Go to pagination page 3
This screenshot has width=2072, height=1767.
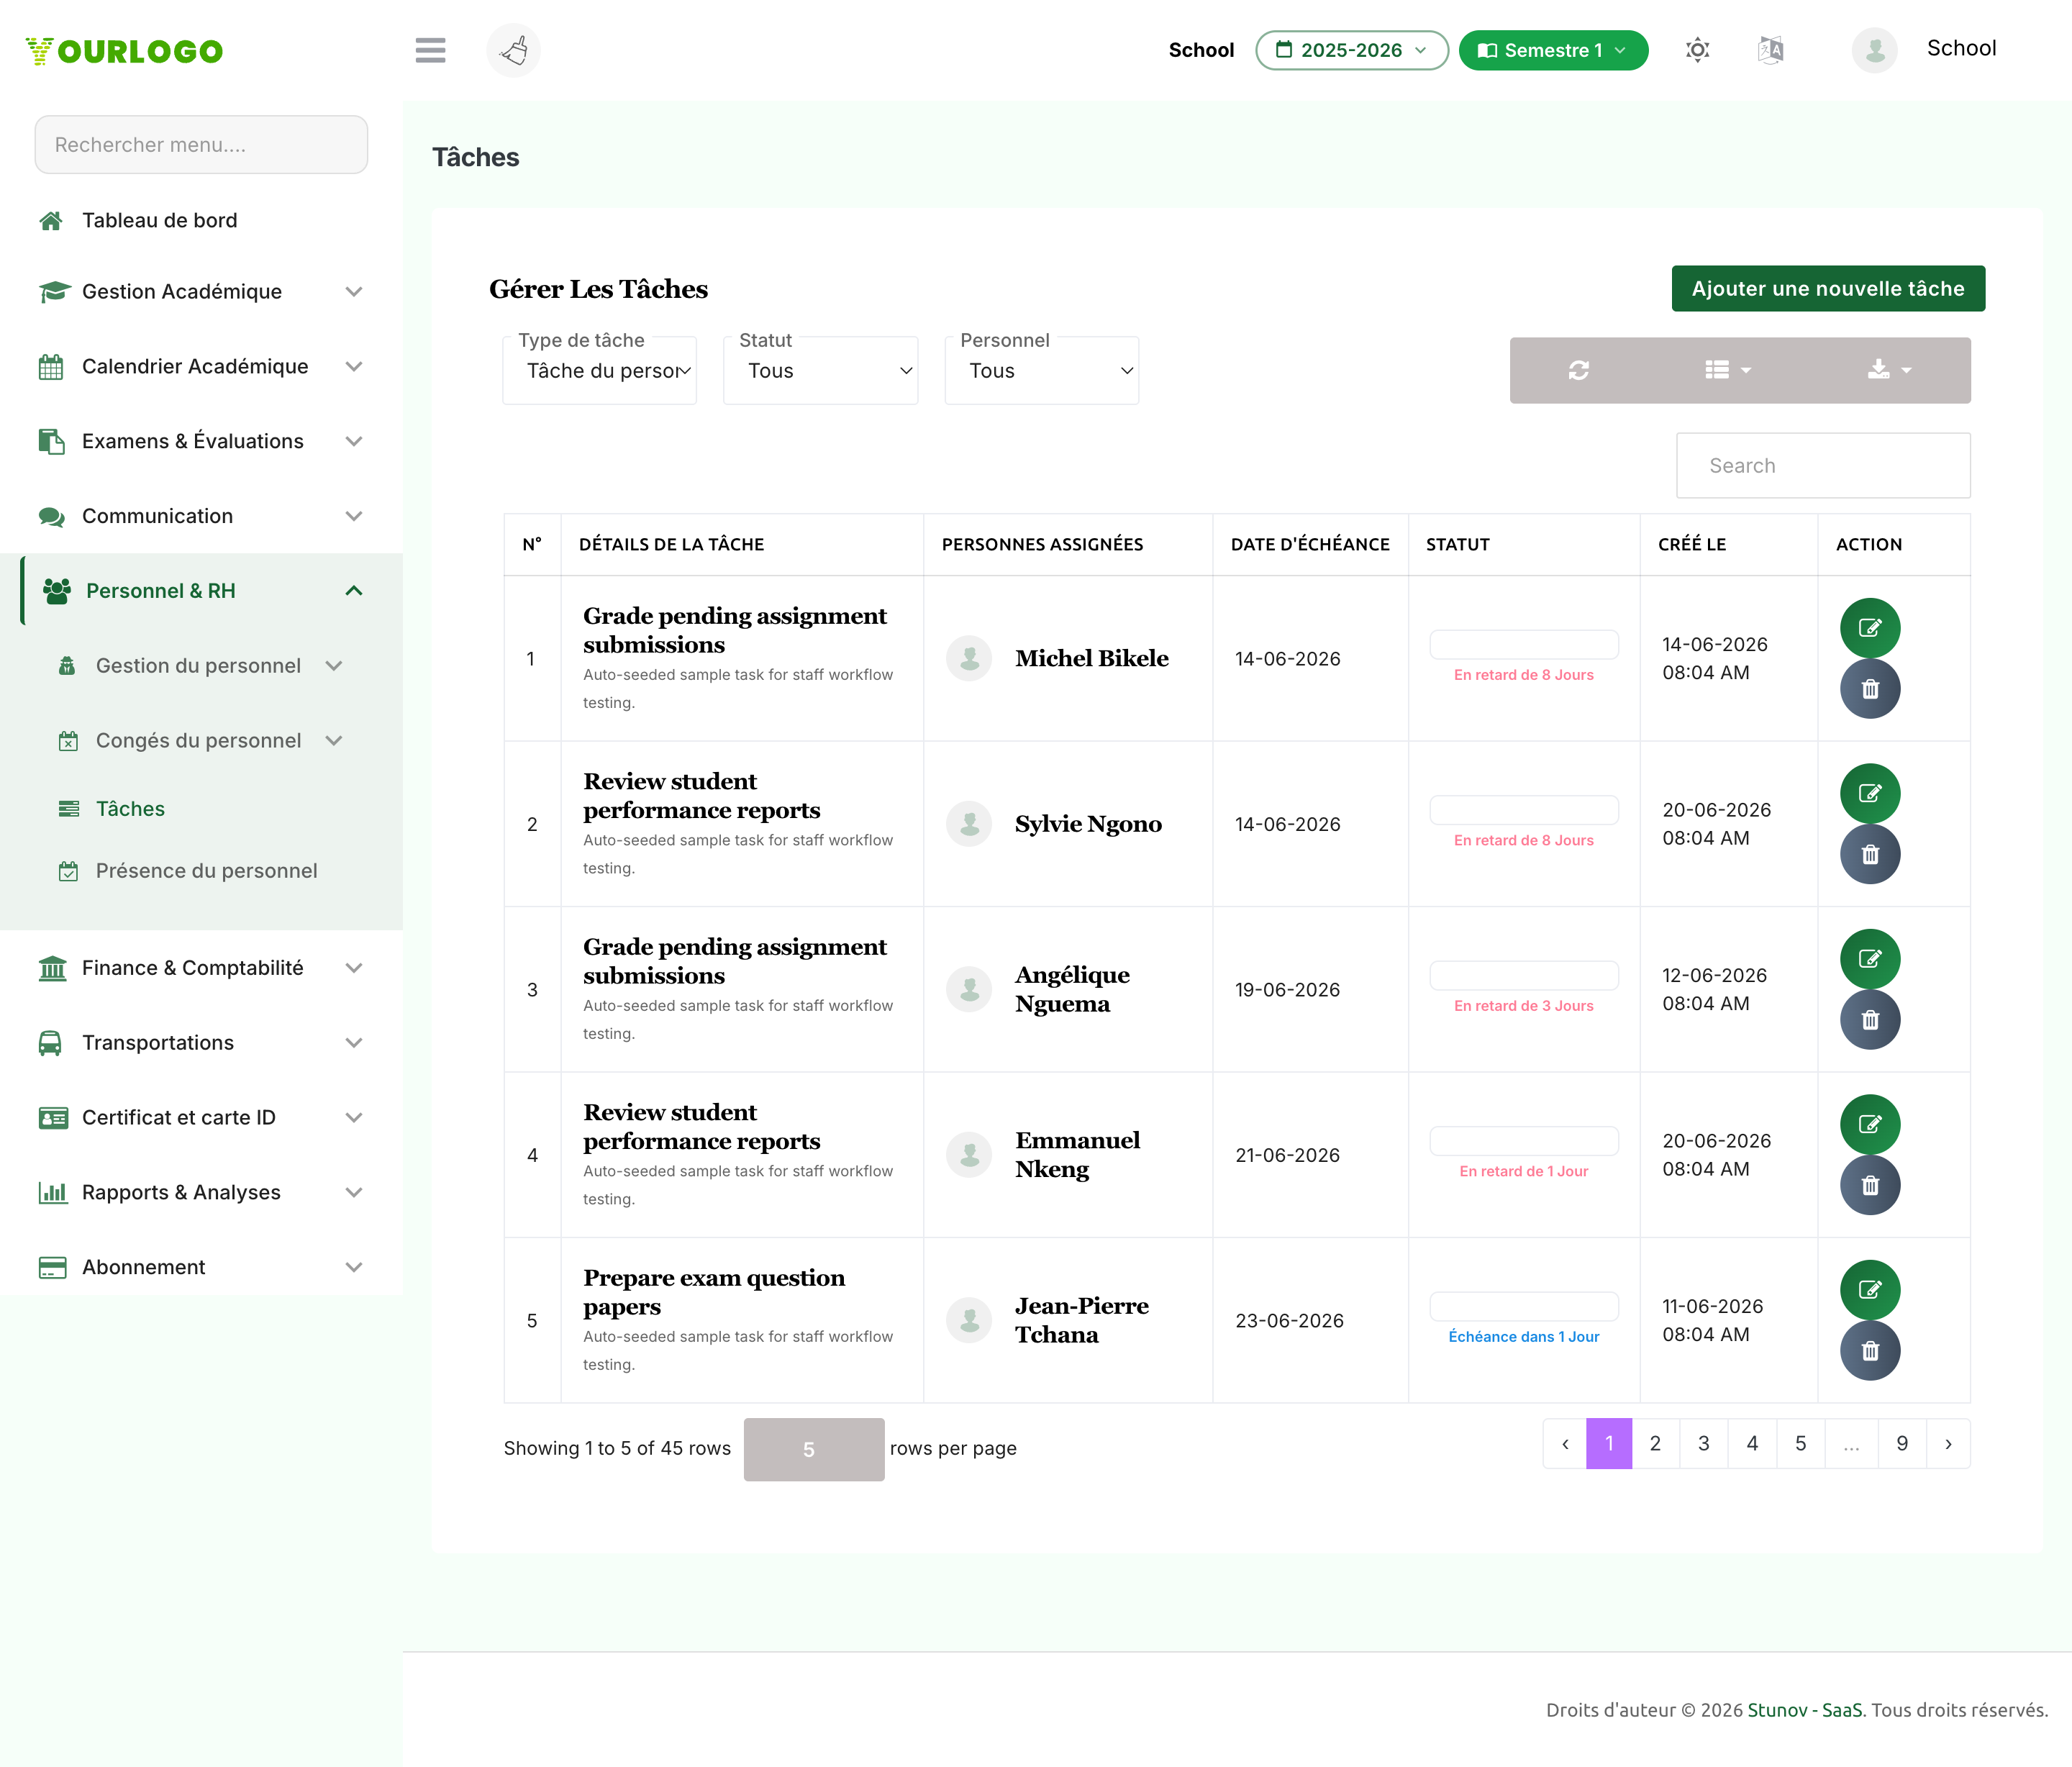coord(1703,1444)
